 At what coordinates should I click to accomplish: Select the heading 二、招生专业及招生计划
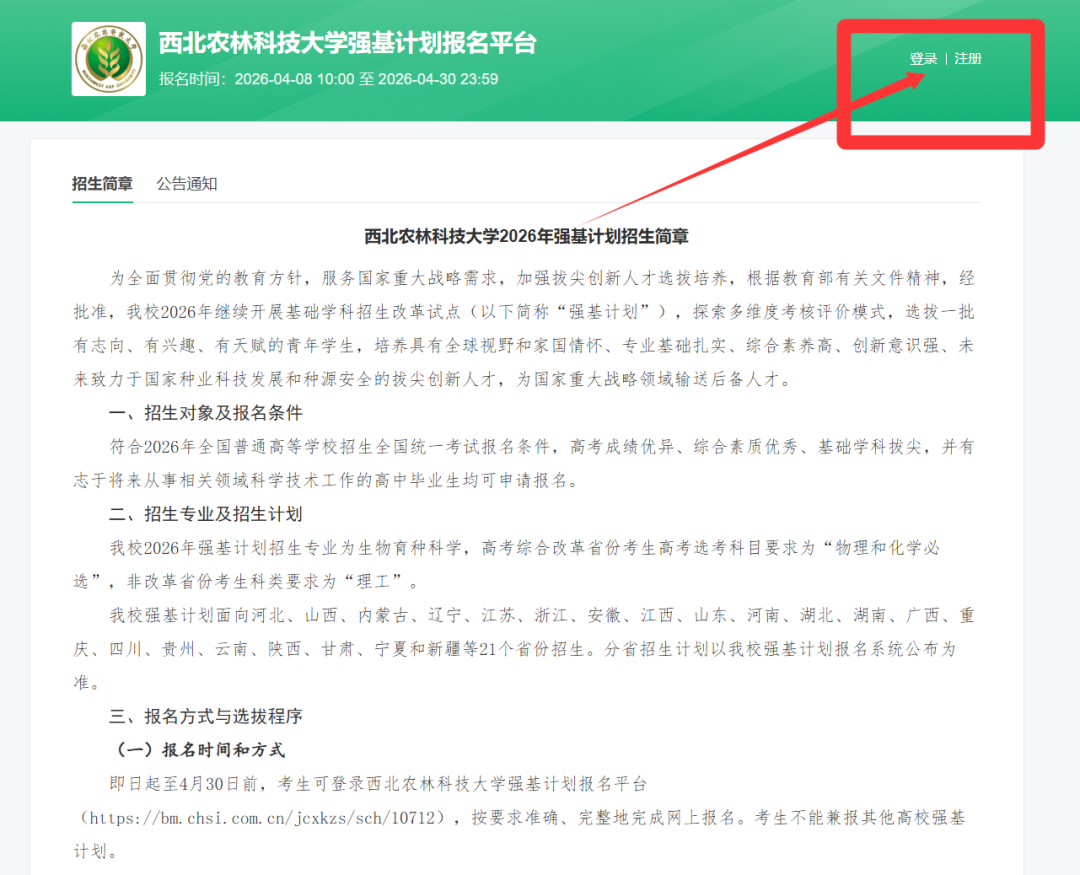point(206,514)
